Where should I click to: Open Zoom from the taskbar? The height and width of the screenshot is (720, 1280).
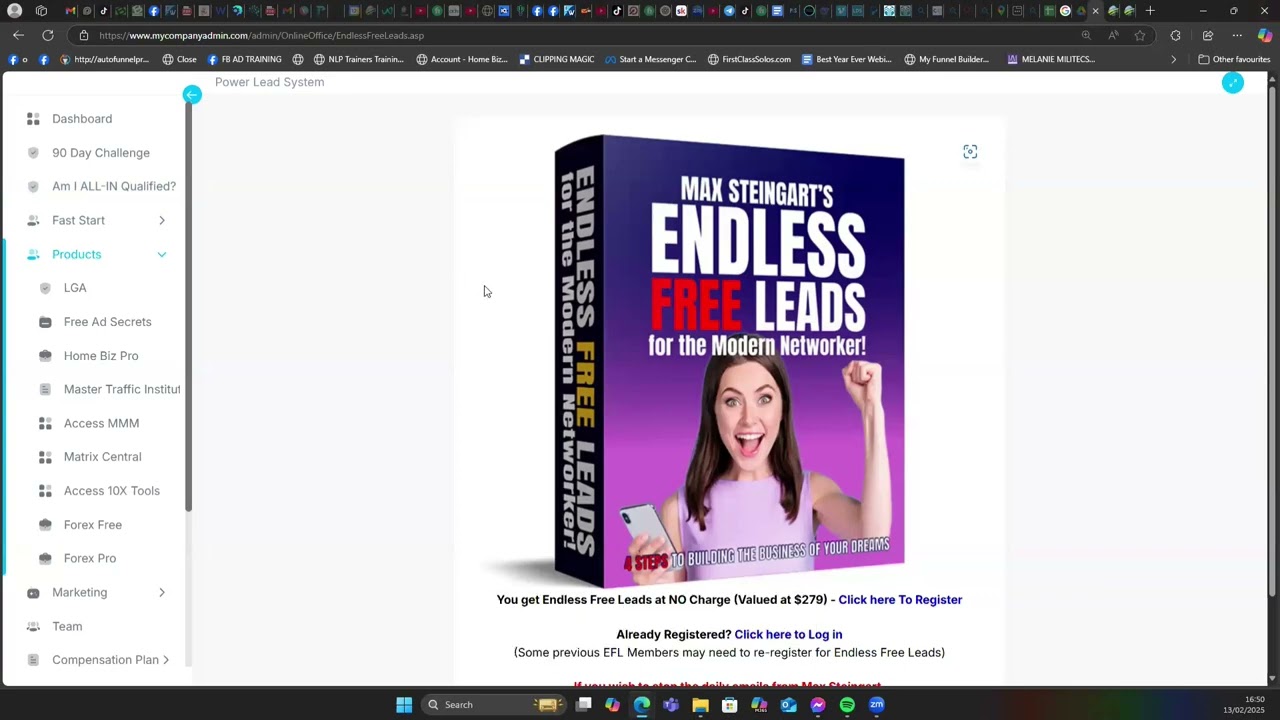click(877, 705)
